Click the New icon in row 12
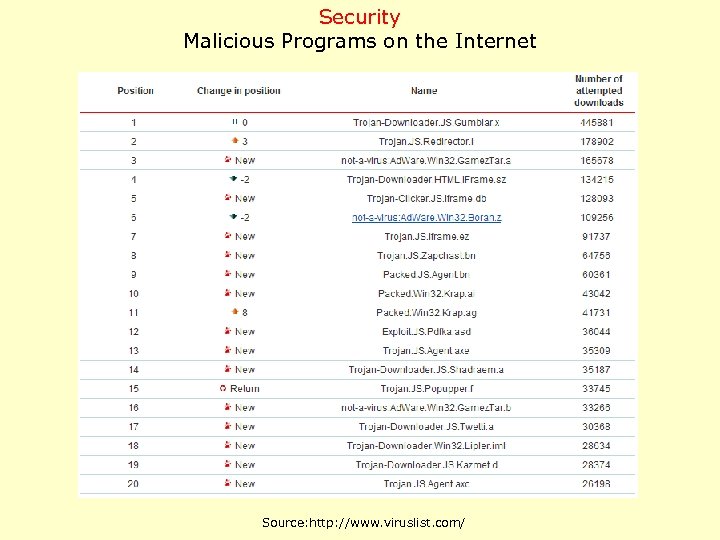The image size is (720, 540). 229,331
